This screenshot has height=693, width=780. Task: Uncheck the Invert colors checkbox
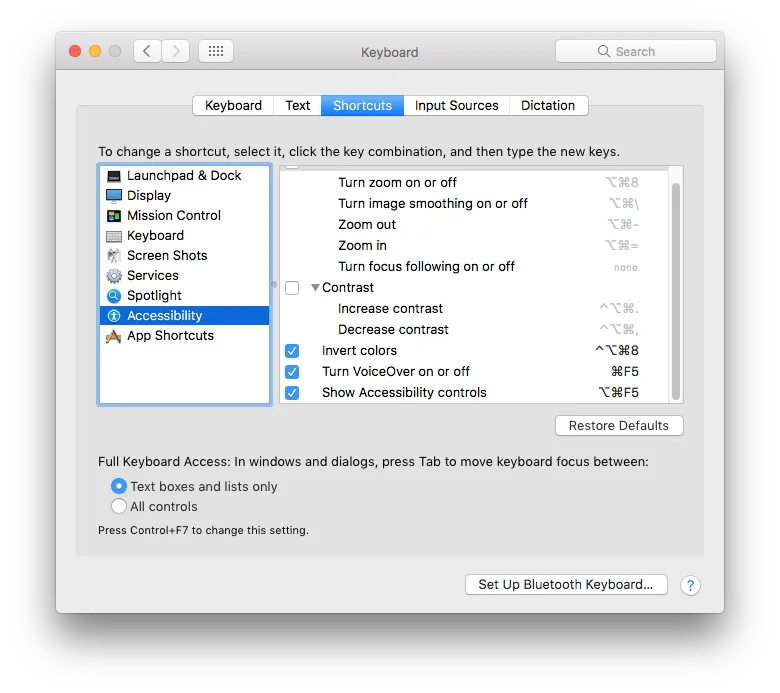pos(292,351)
